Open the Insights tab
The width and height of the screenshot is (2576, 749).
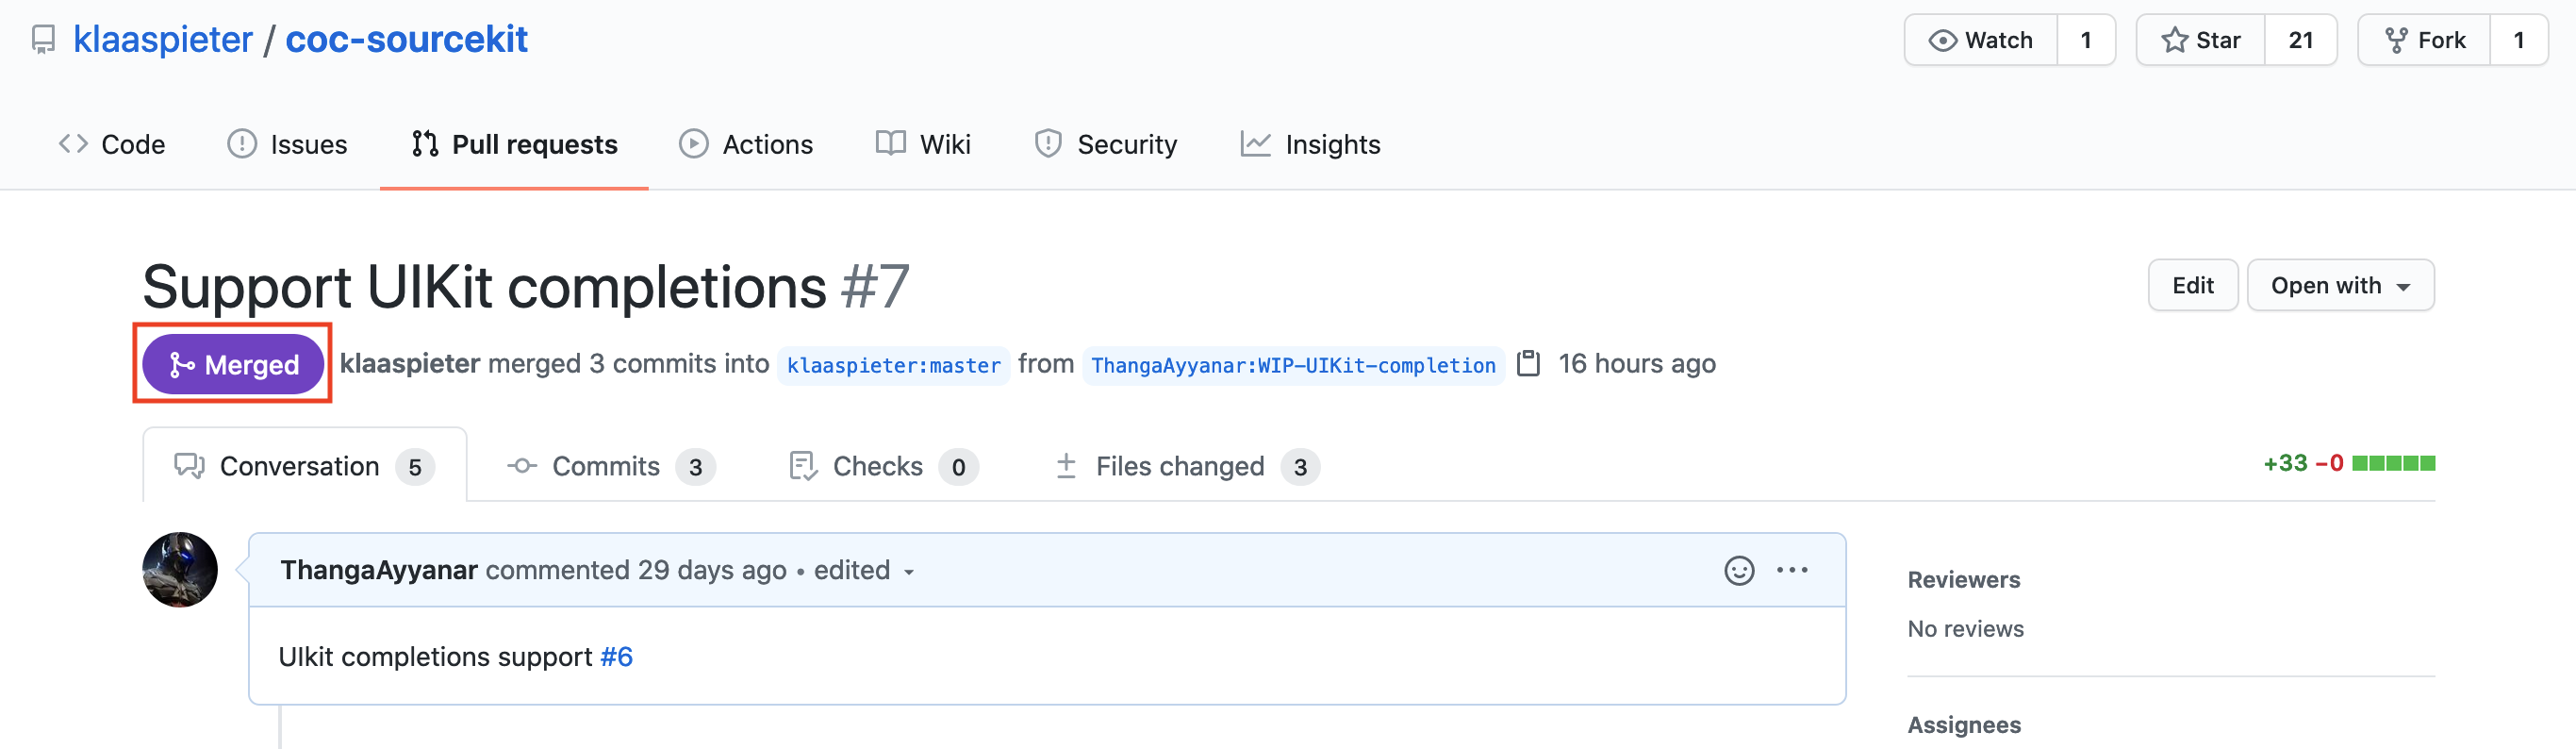click(1310, 144)
